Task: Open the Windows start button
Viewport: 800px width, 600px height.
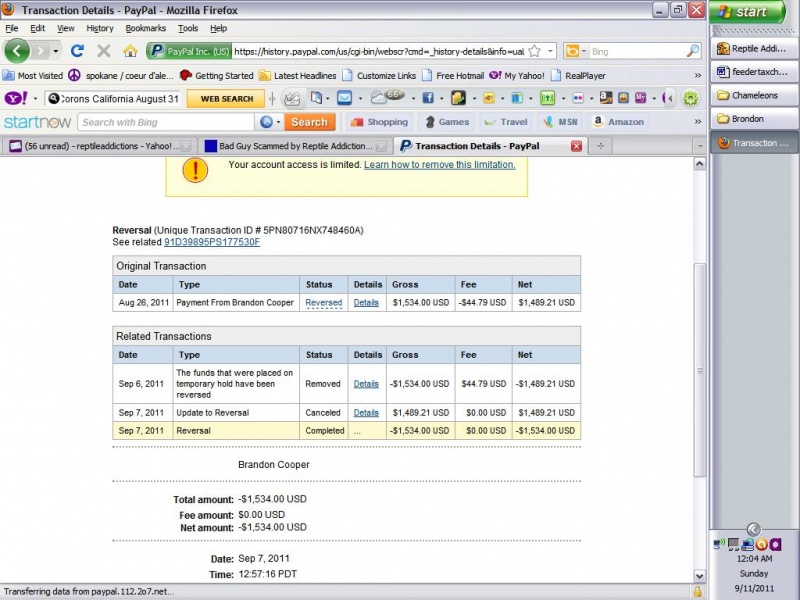Action: pos(747,12)
